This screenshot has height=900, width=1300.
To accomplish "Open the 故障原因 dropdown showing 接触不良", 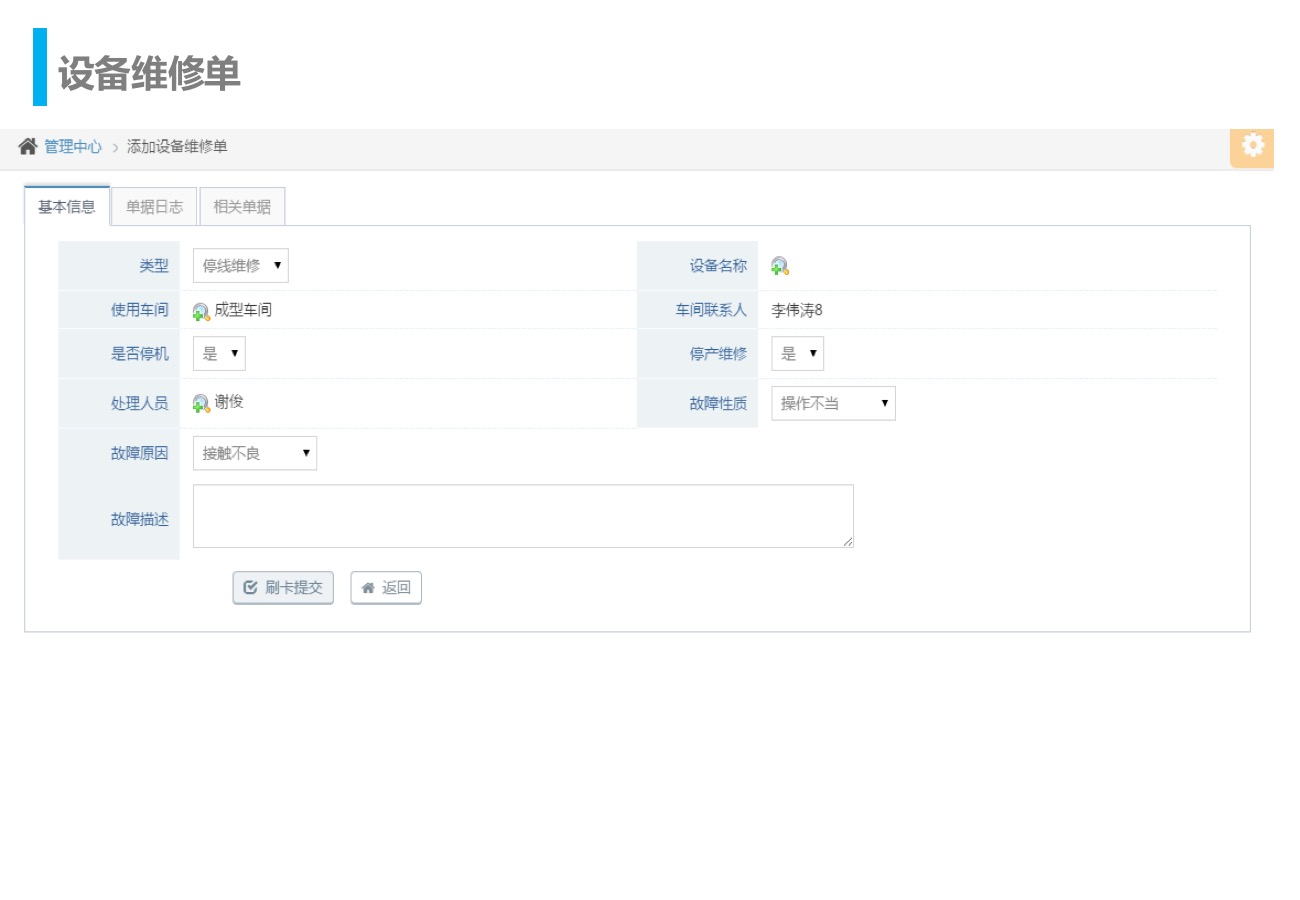I will click(x=254, y=454).
